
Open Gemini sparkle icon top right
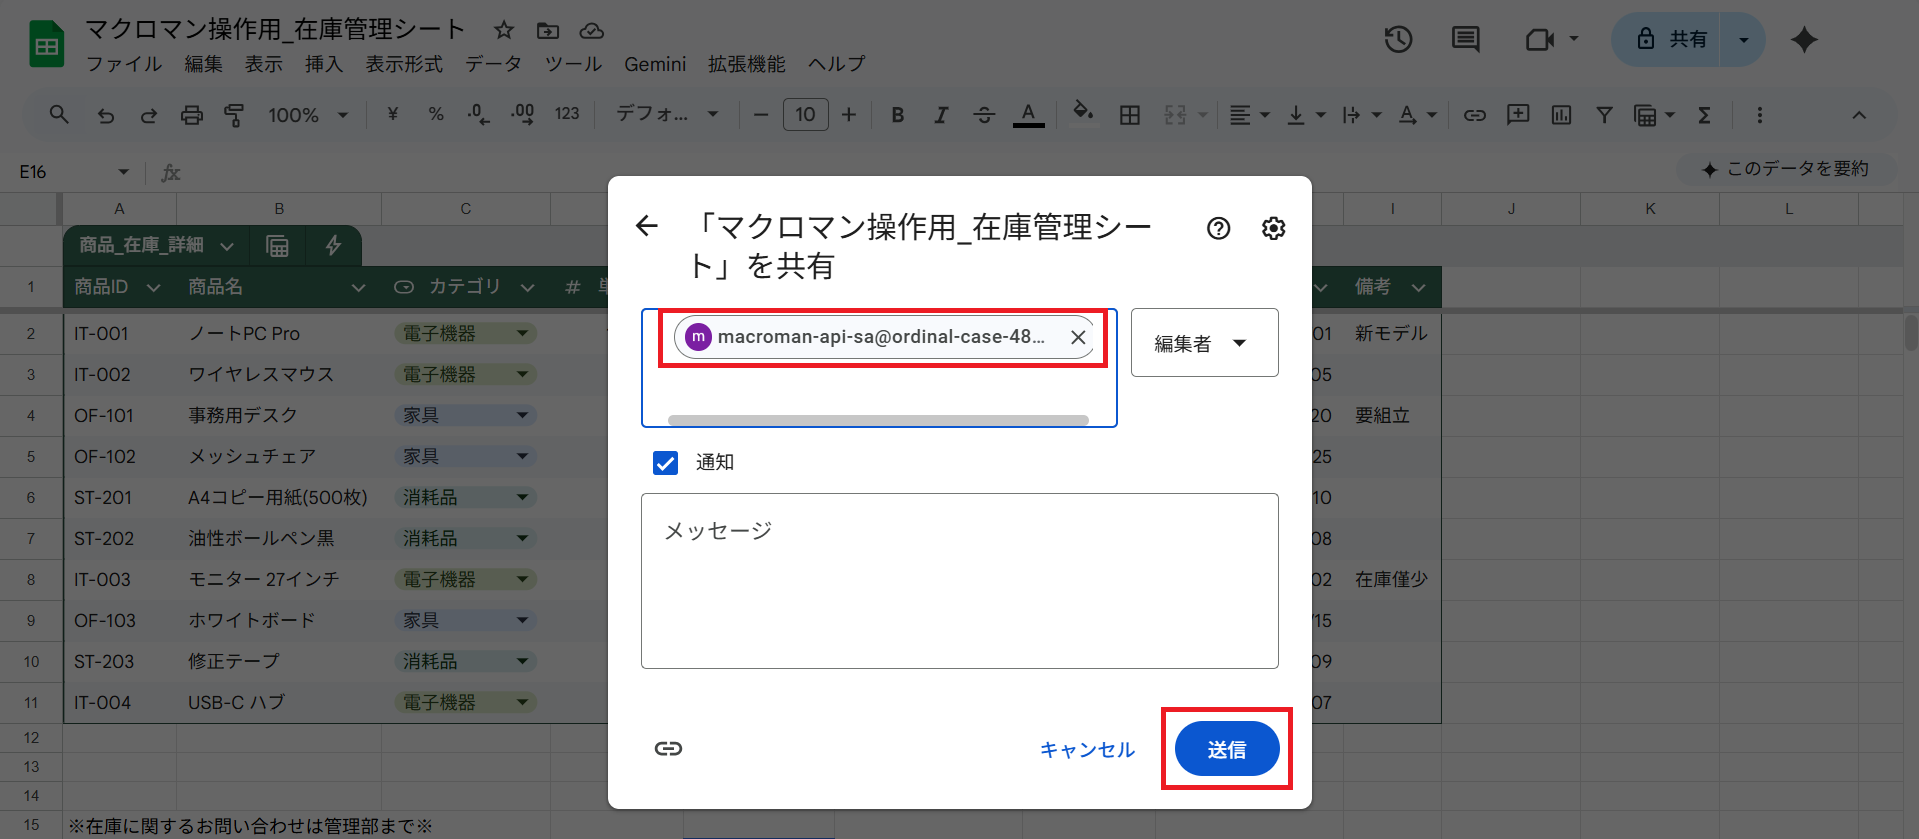click(1804, 39)
